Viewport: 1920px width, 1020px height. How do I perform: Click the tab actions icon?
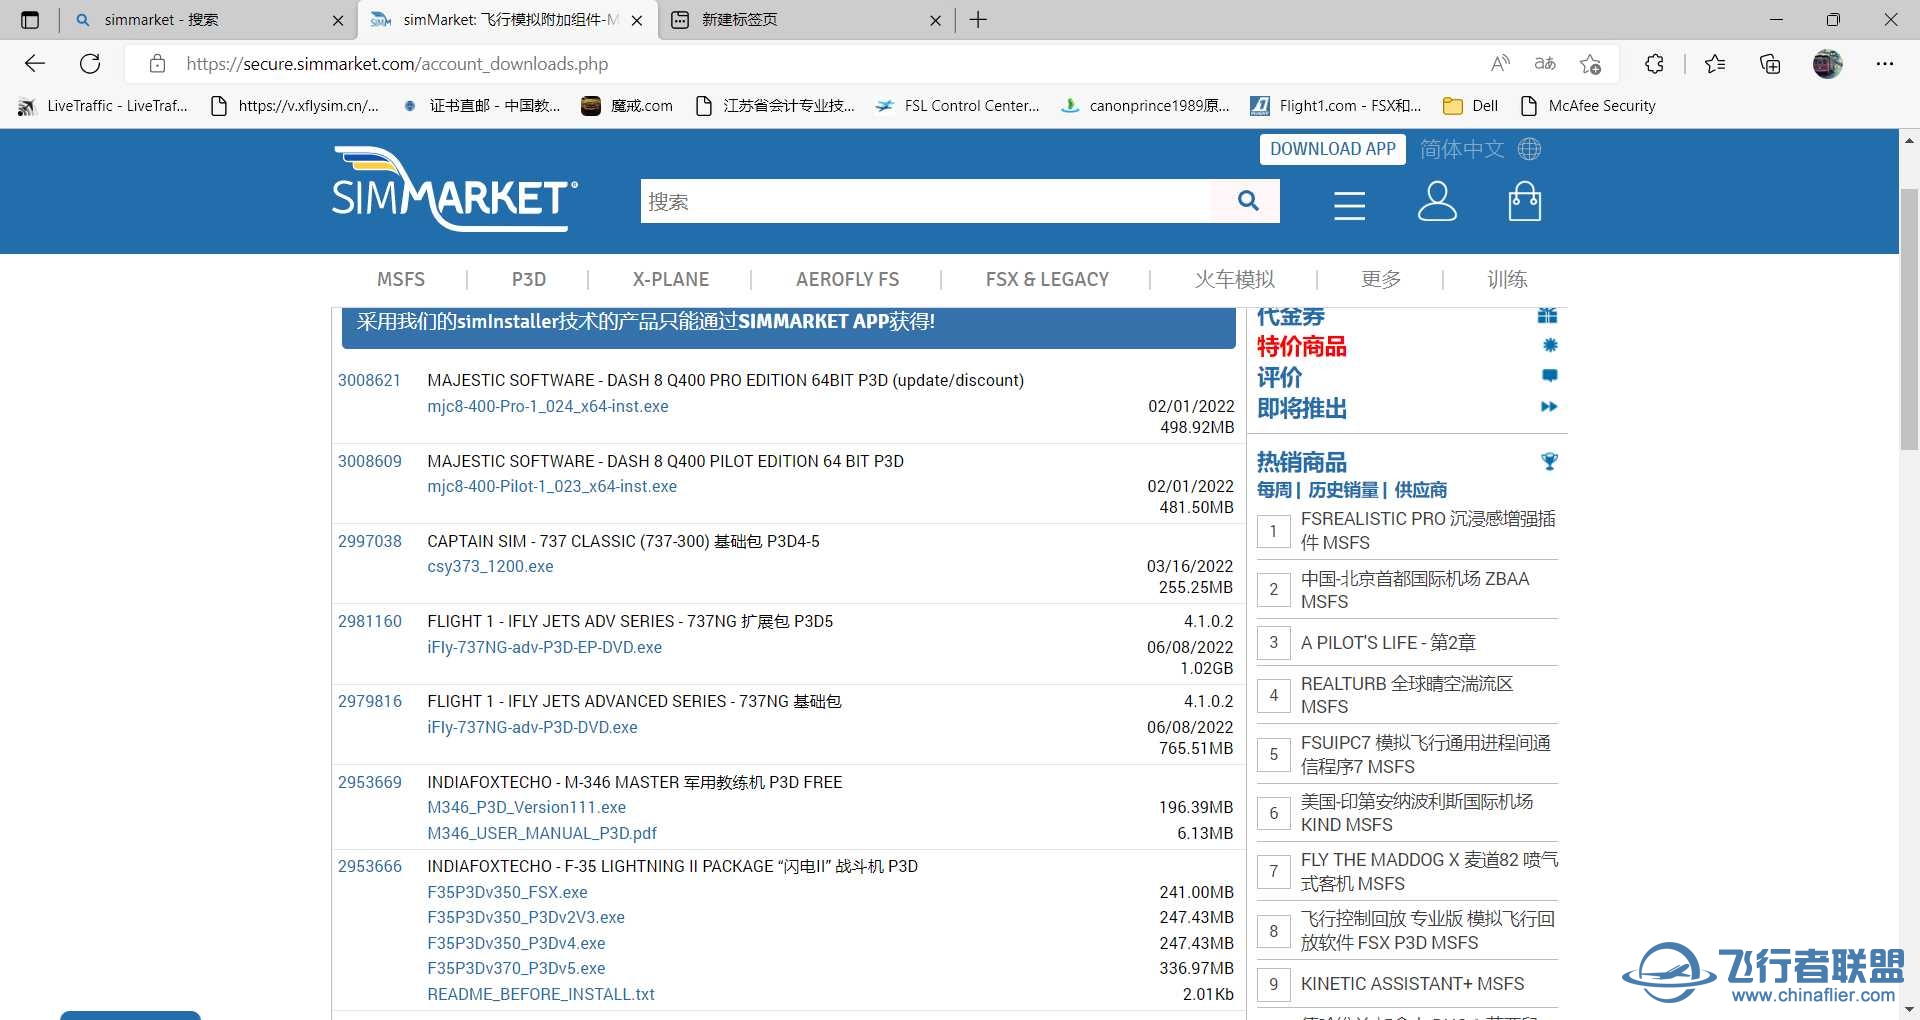click(x=30, y=20)
